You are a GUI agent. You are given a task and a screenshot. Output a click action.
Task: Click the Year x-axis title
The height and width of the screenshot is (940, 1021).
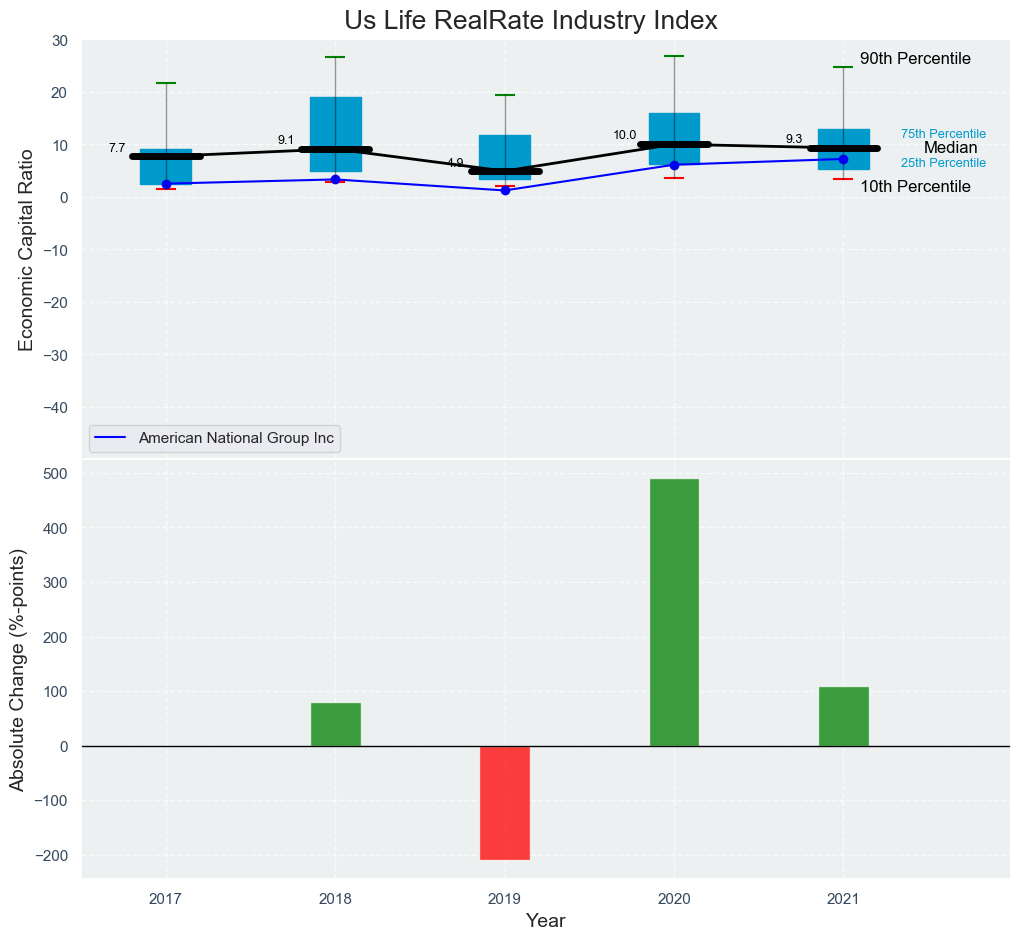pos(545,921)
